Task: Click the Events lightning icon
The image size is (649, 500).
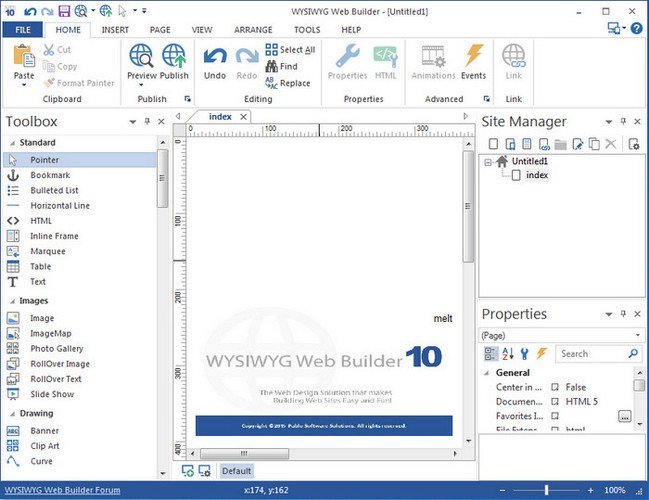Action: pyautogui.click(x=474, y=55)
